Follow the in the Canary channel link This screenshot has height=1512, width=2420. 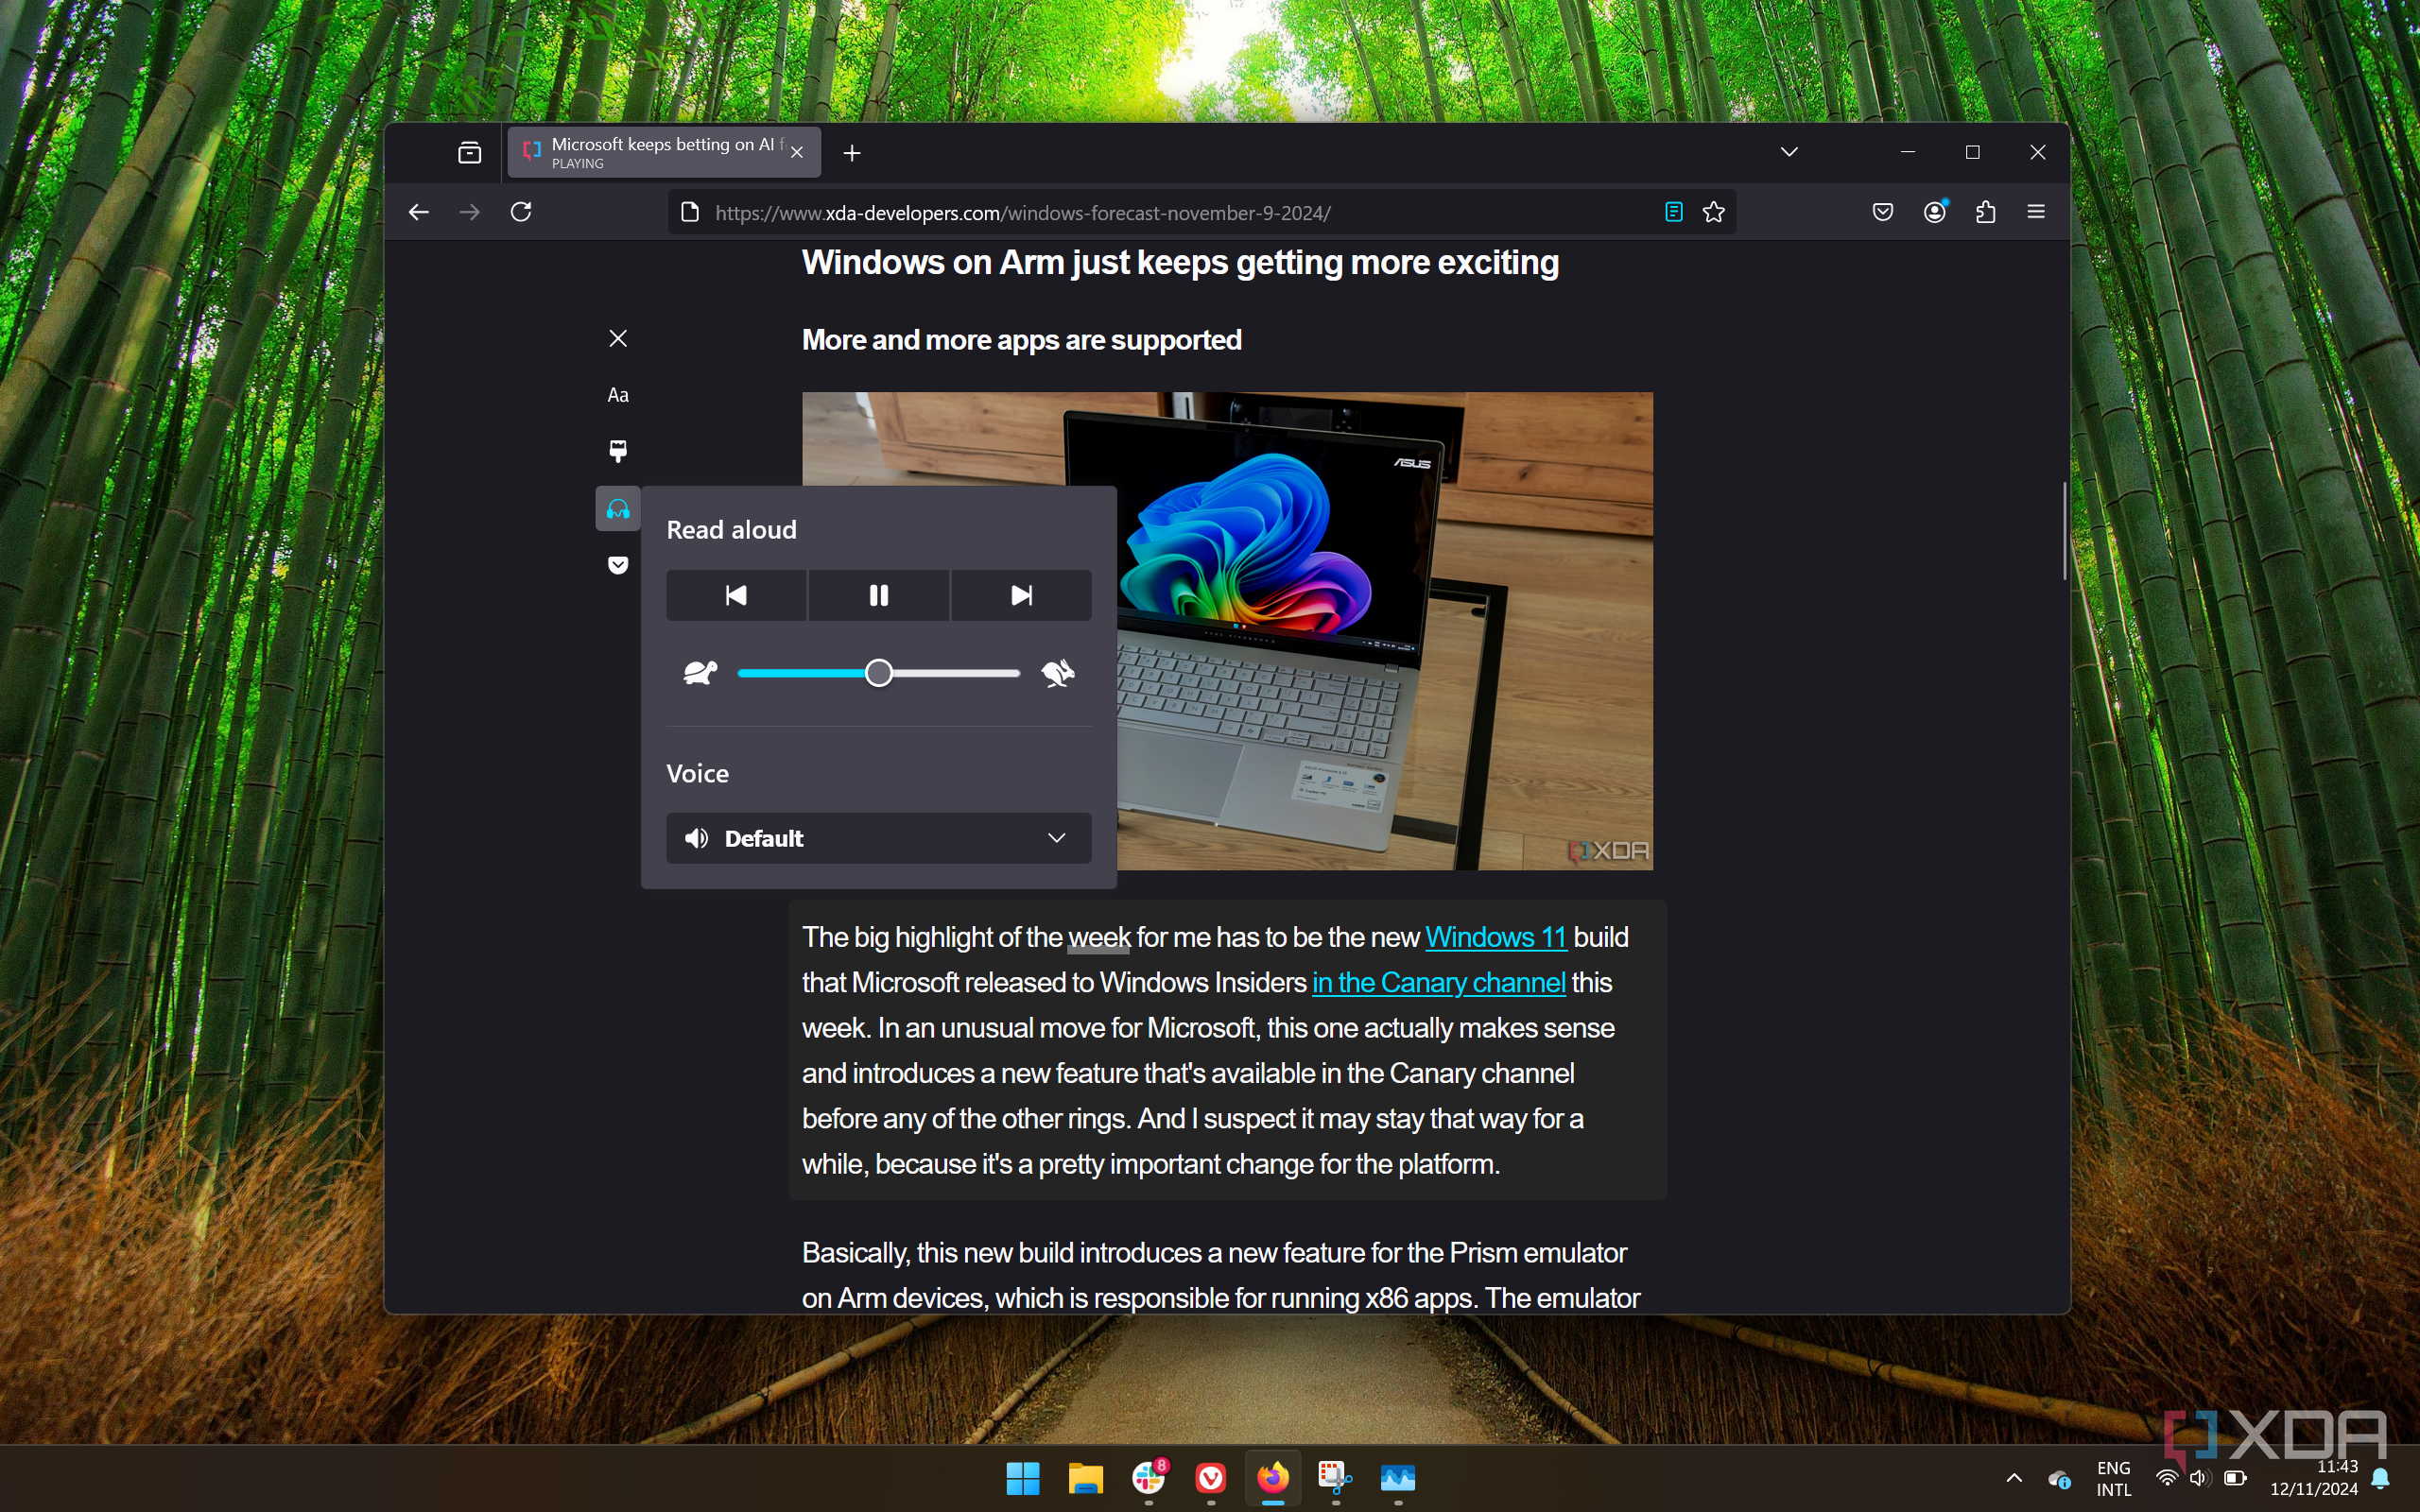(x=1439, y=983)
